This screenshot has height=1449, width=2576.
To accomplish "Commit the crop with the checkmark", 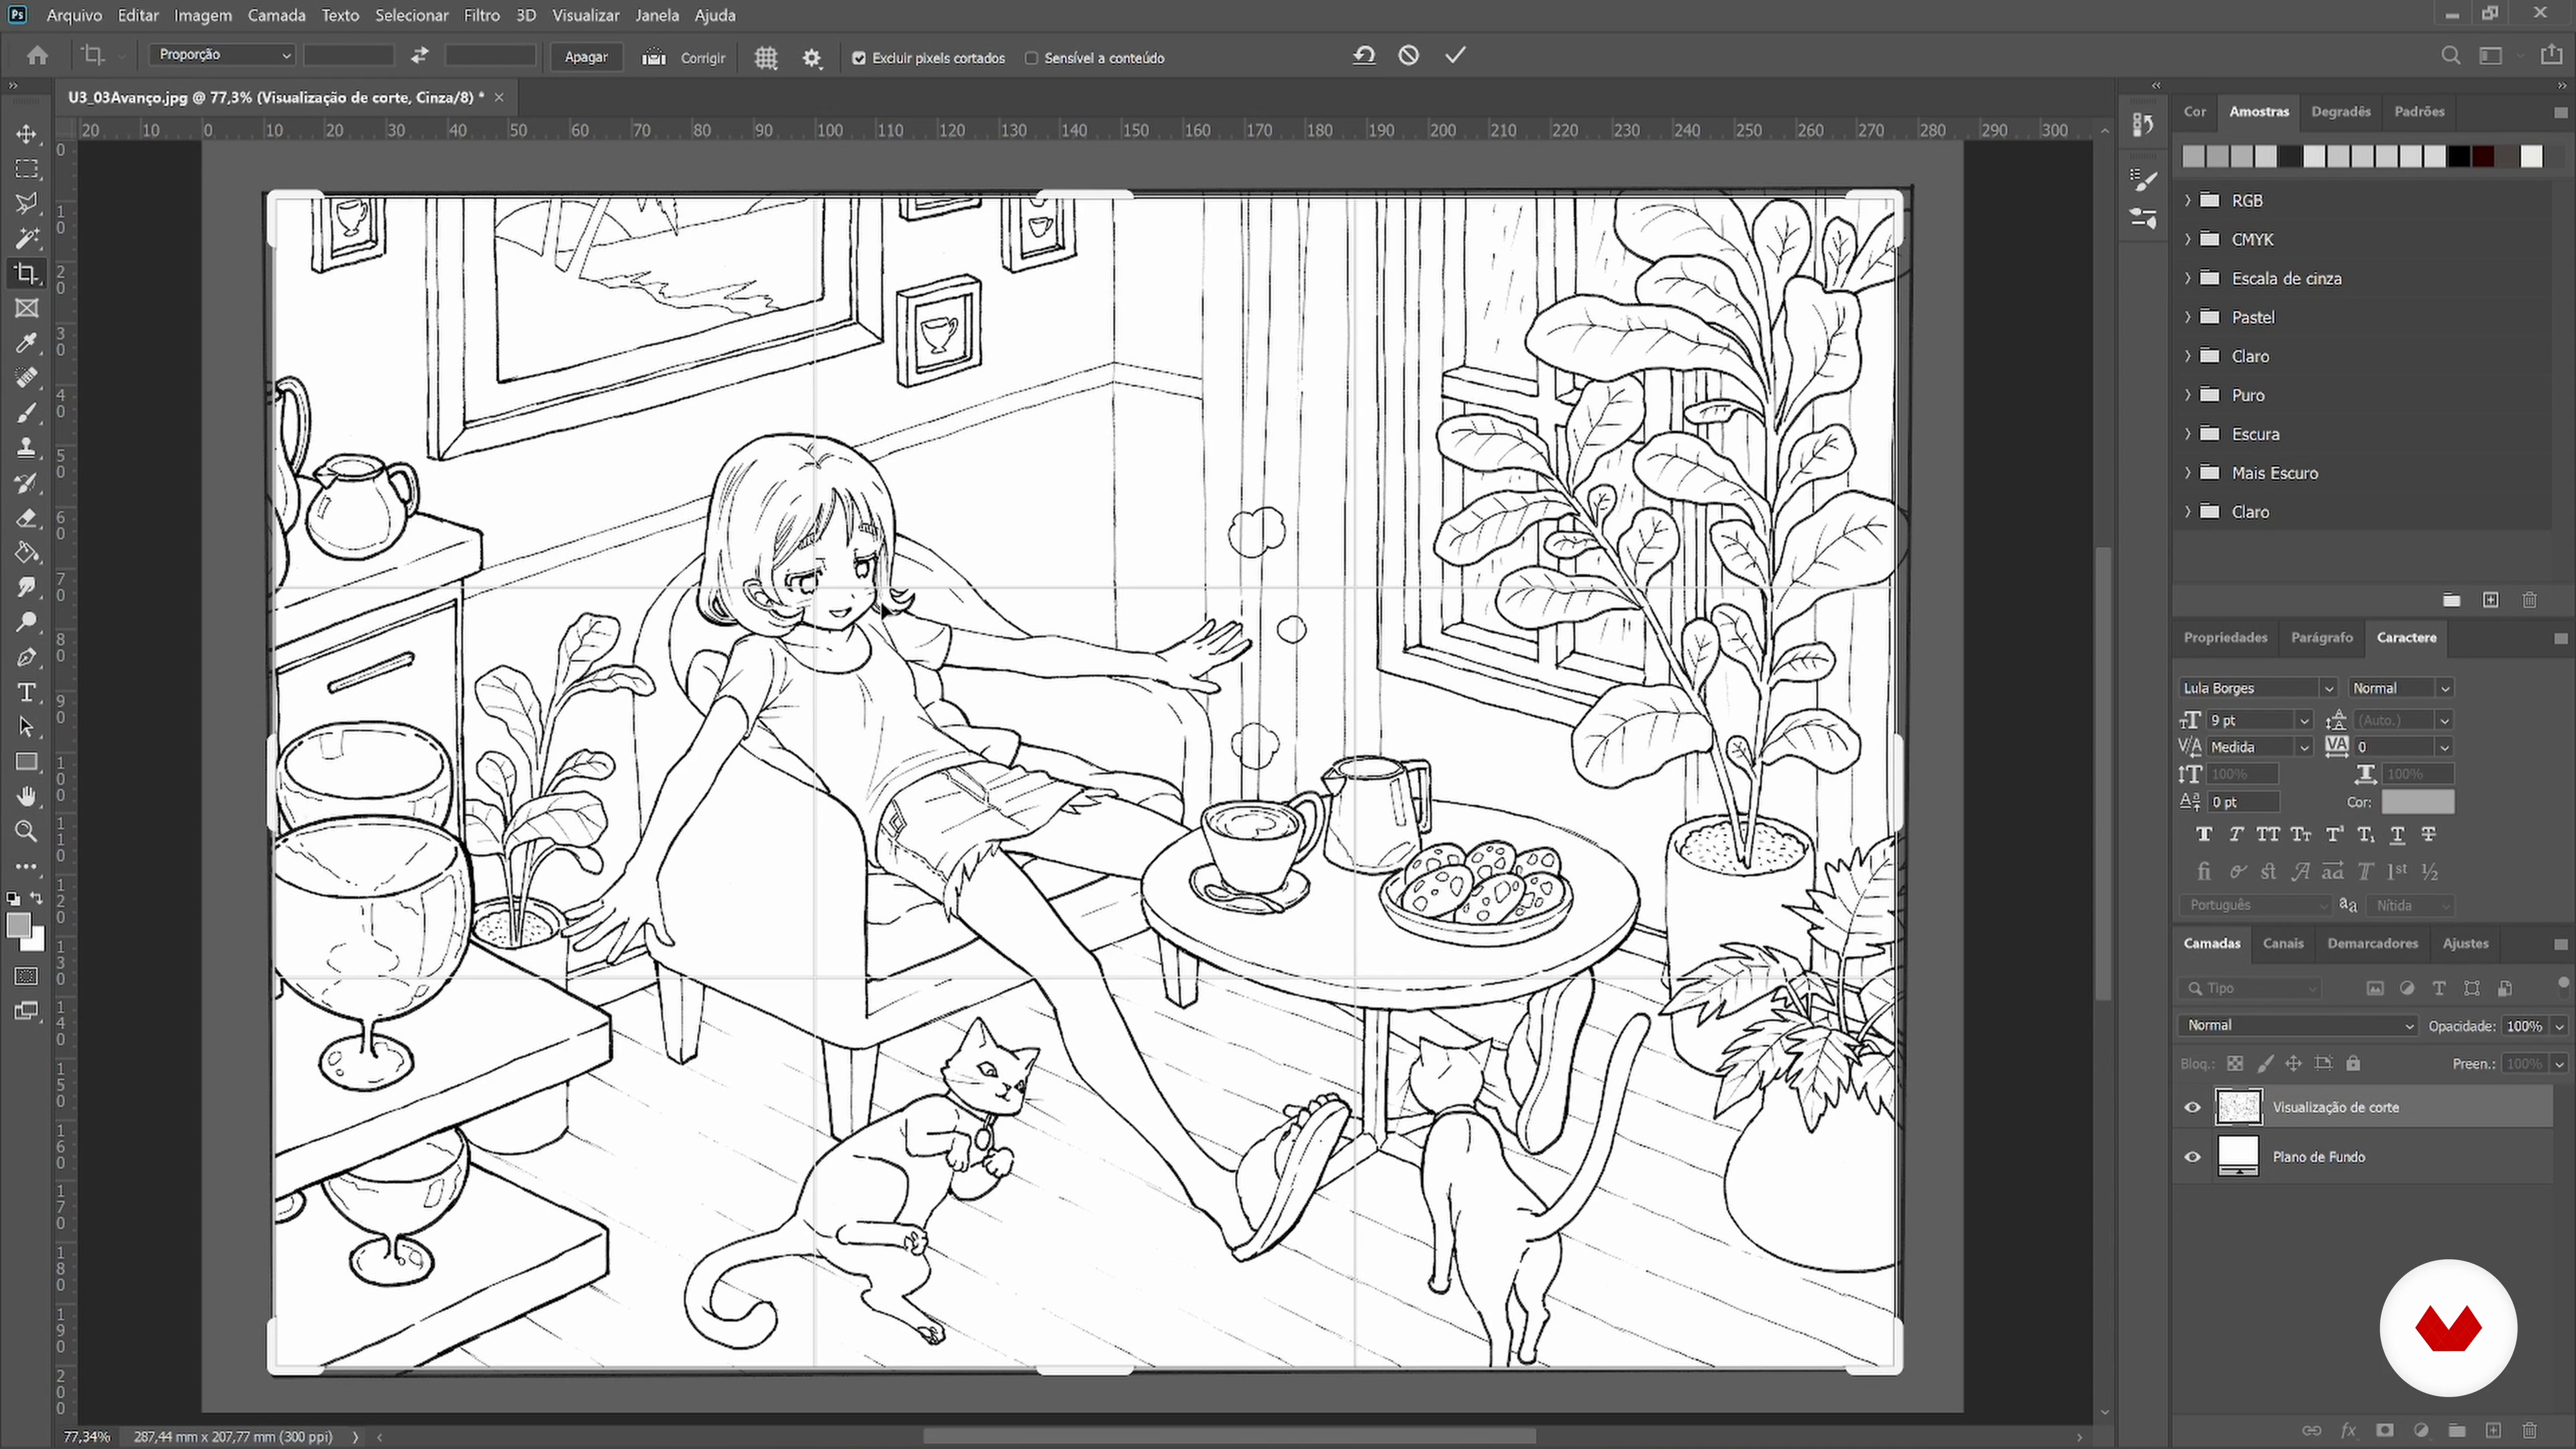I will point(1455,56).
